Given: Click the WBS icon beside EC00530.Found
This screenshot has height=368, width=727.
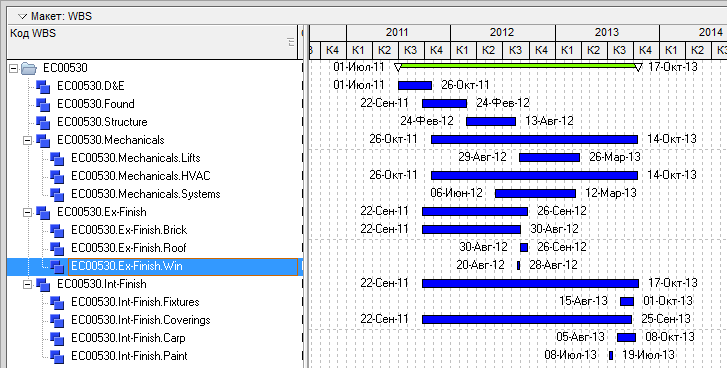Looking at the screenshot, I should point(43,105).
